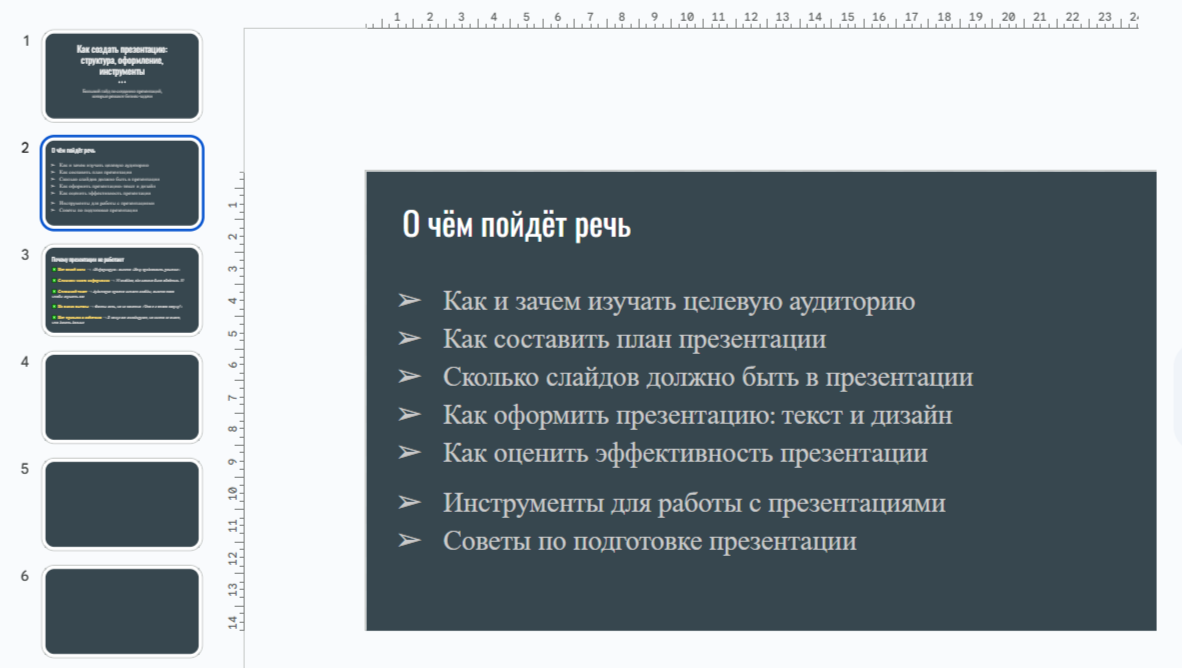1182x668 pixels.
Task: Click the text "Сколько слайдов должно быть в презентации"
Action: (707, 377)
